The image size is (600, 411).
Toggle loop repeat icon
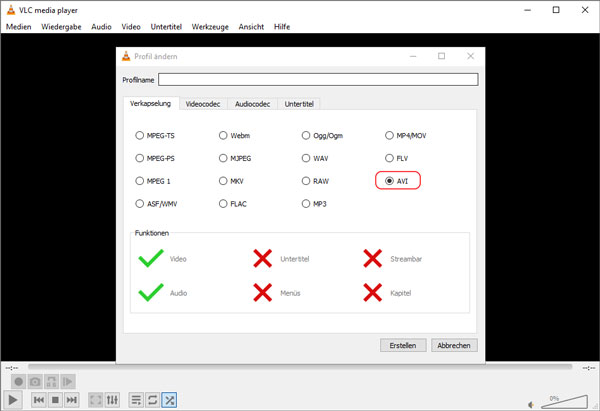coord(152,400)
